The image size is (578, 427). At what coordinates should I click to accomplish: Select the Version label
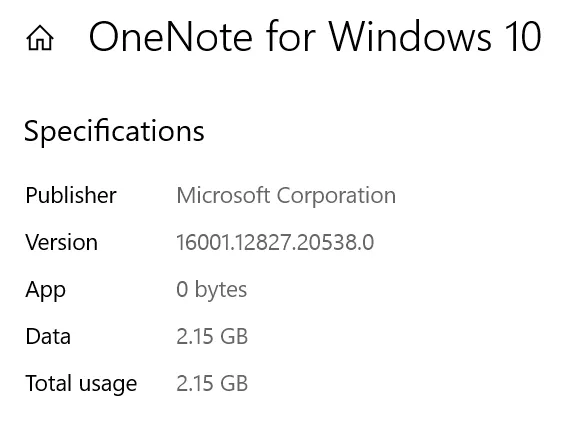pos(62,242)
